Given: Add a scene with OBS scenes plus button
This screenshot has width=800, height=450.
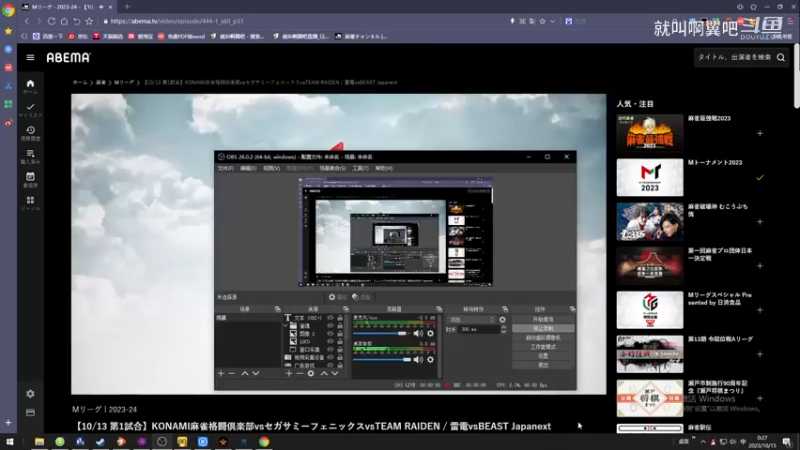Looking at the screenshot, I should click(221, 373).
